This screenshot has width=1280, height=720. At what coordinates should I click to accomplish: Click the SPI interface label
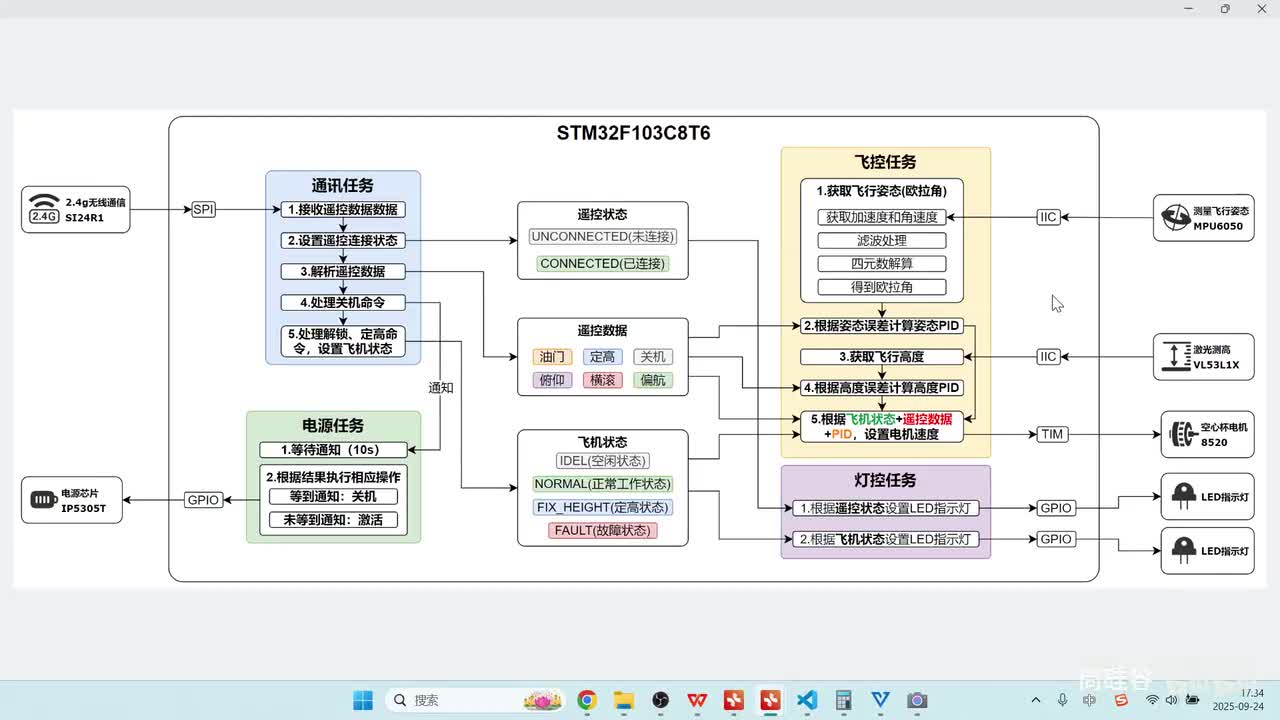pyautogui.click(x=203, y=209)
